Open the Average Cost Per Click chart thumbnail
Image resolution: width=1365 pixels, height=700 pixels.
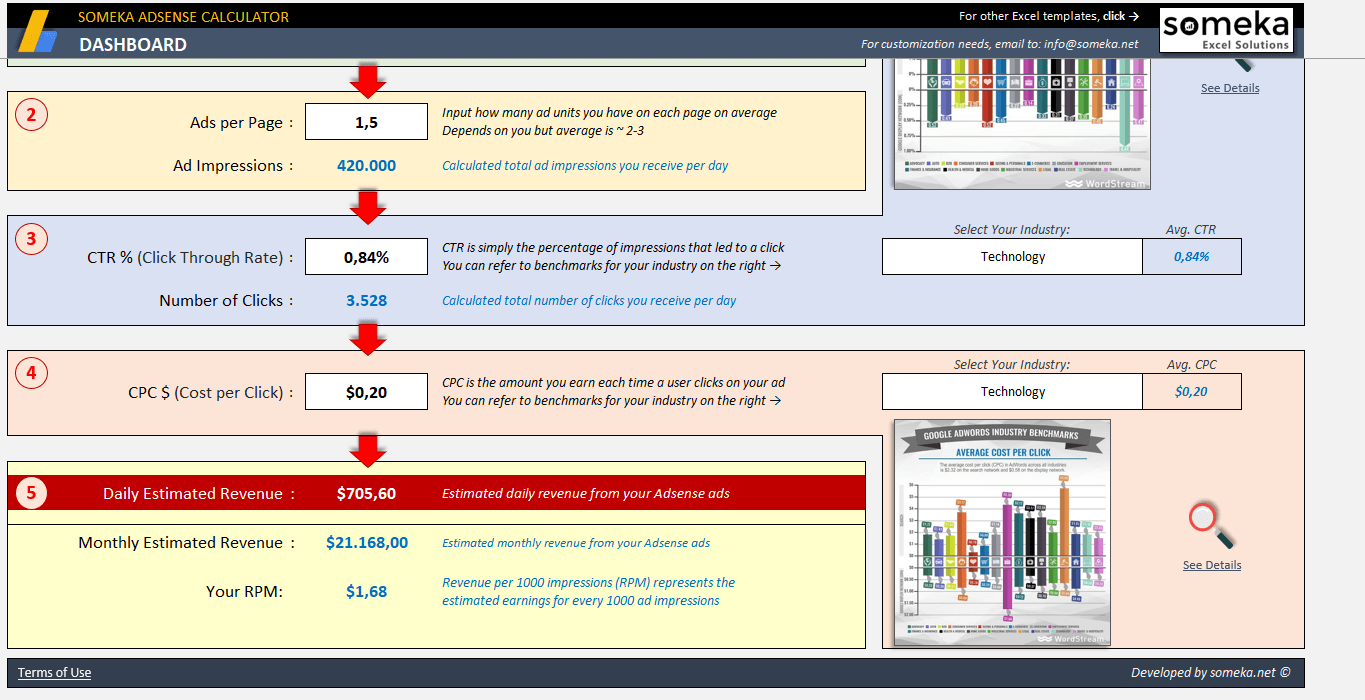tap(1002, 532)
